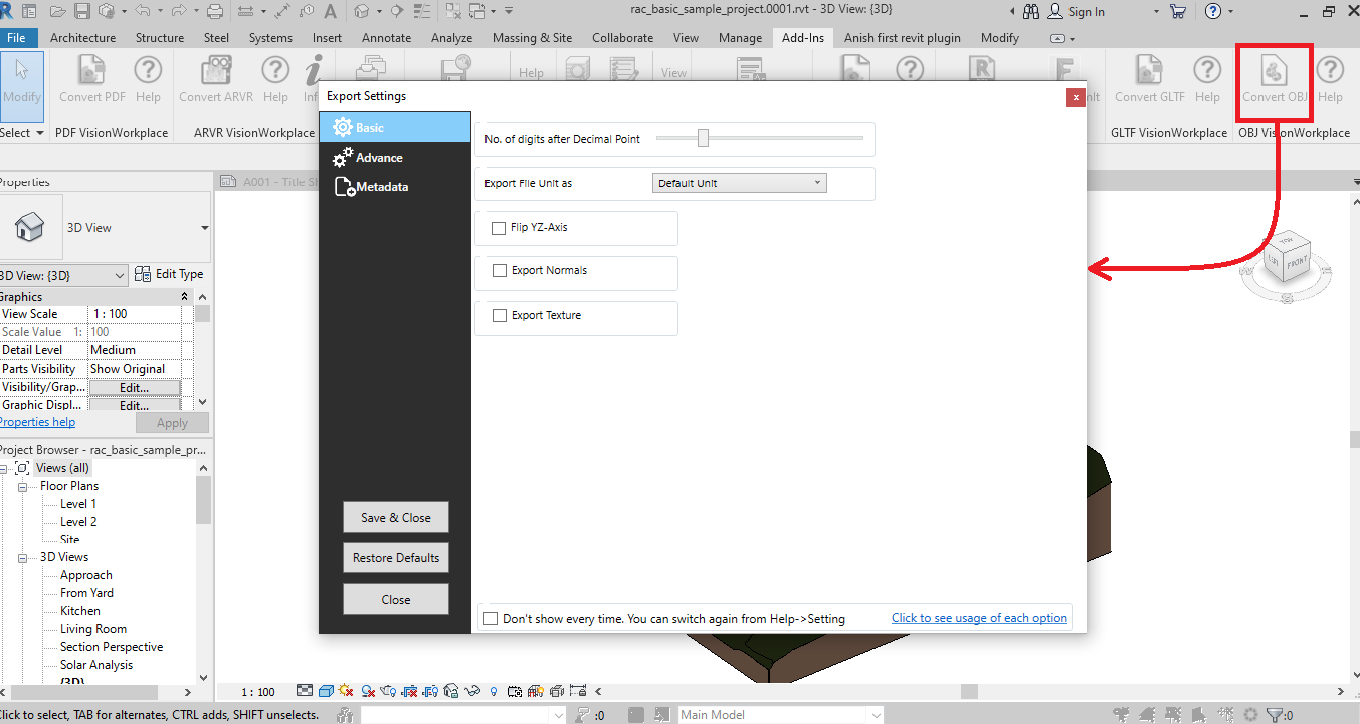Select the Basic tab in Export Settings
The image size is (1360, 724).
(x=394, y=127)
